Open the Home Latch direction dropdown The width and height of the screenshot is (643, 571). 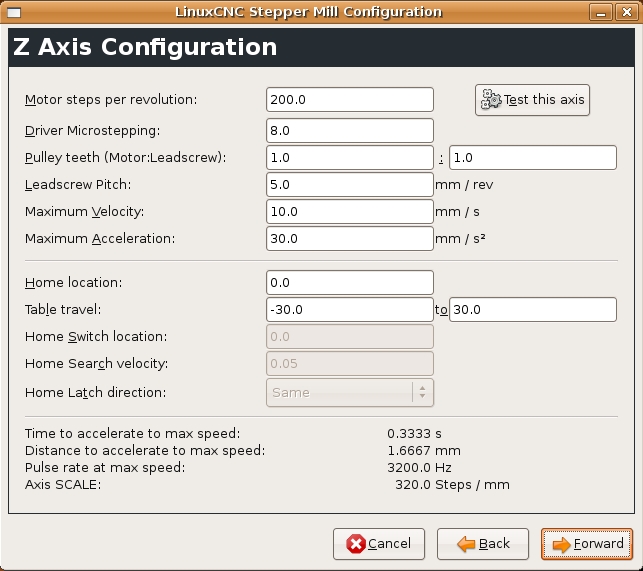point(350,393)
